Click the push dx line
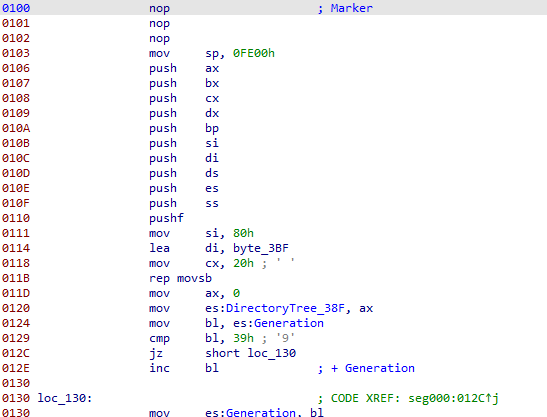Screen dimensions: 547x417 click(184, 113)
